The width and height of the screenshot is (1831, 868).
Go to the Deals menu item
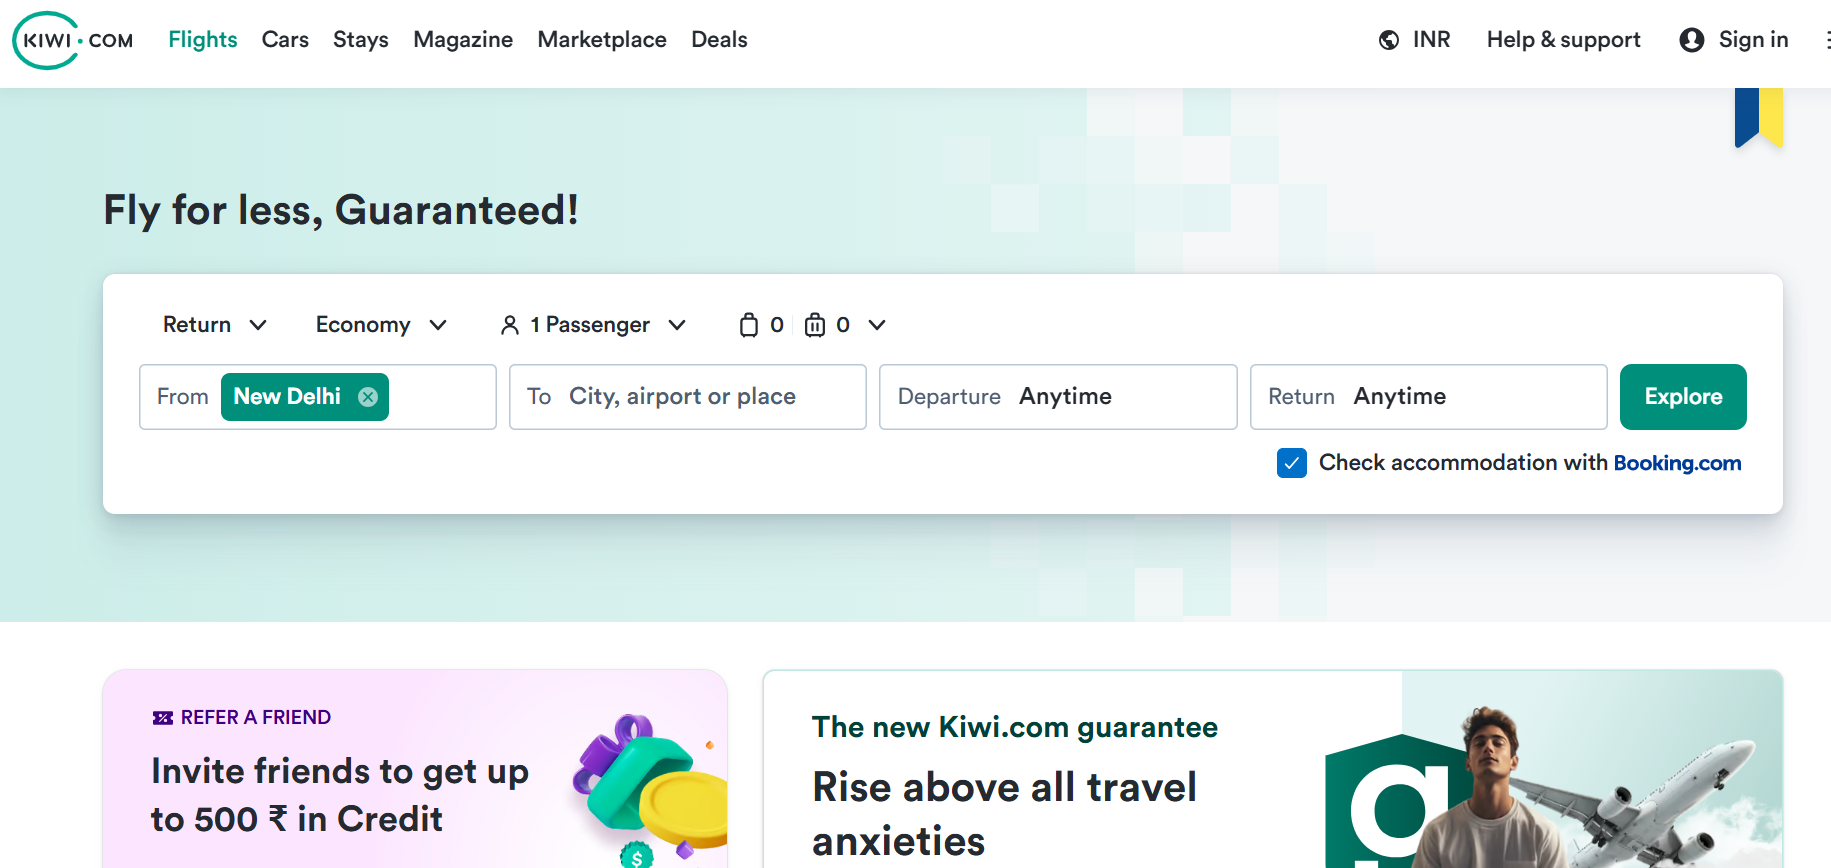point(719,40)
